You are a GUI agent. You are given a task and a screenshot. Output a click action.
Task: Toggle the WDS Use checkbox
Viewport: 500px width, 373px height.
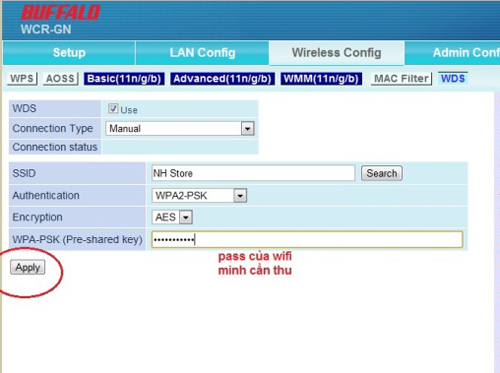[x=113, y=108]
